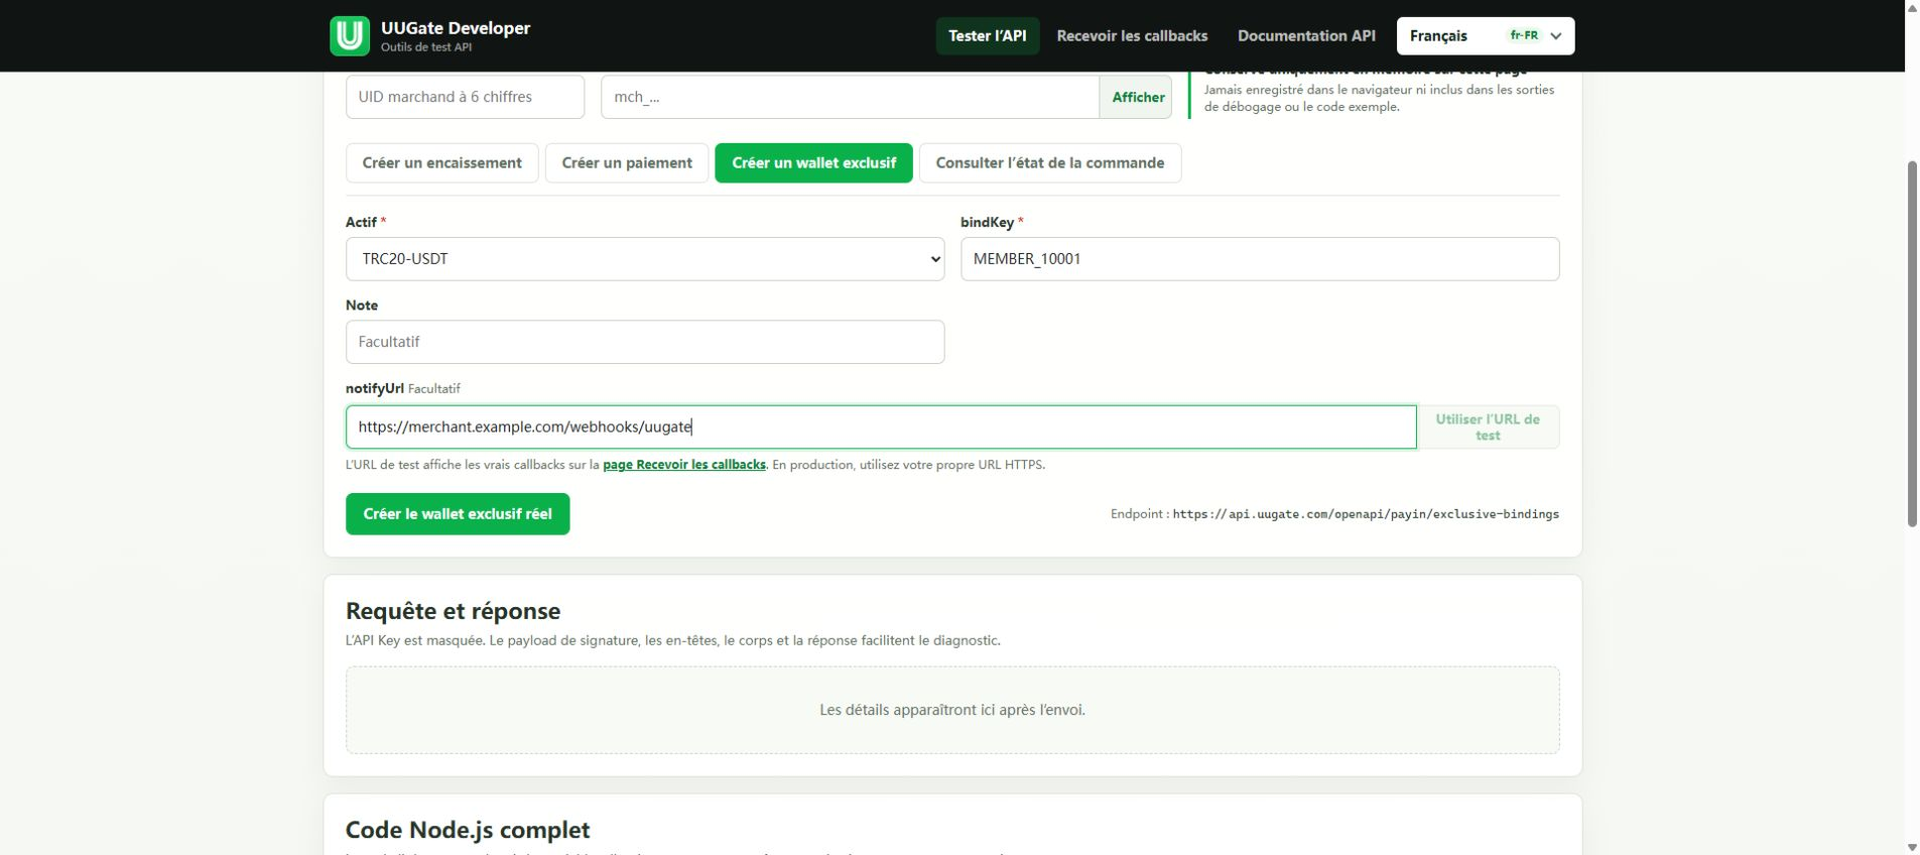Click the UUGate Developer title text
The width and height of the screenshot is (1920, 855).
[x=455, y=28]
